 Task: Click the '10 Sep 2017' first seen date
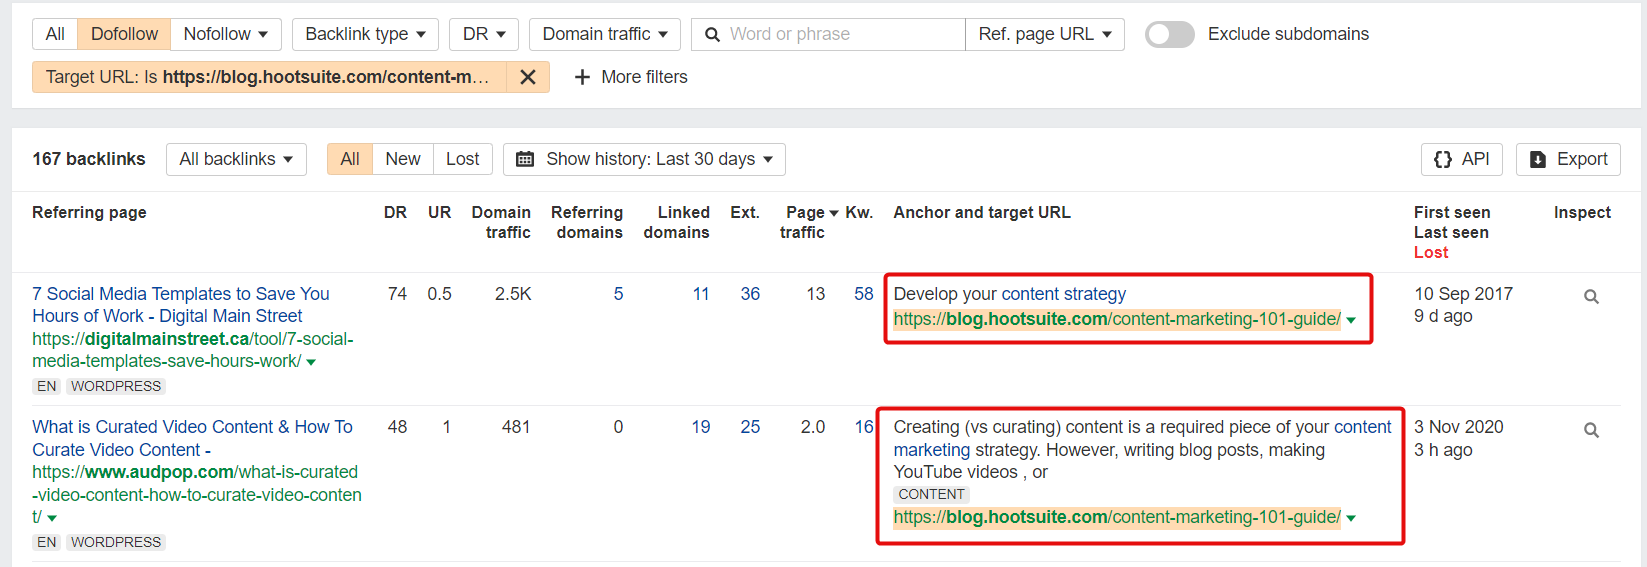coord(1463,294)
